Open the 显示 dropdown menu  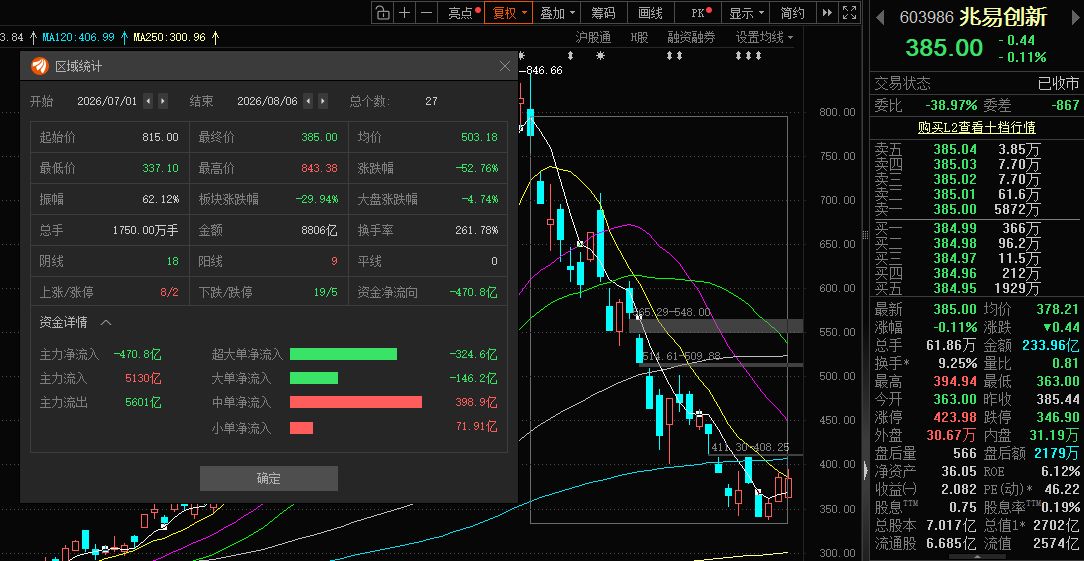747,12
